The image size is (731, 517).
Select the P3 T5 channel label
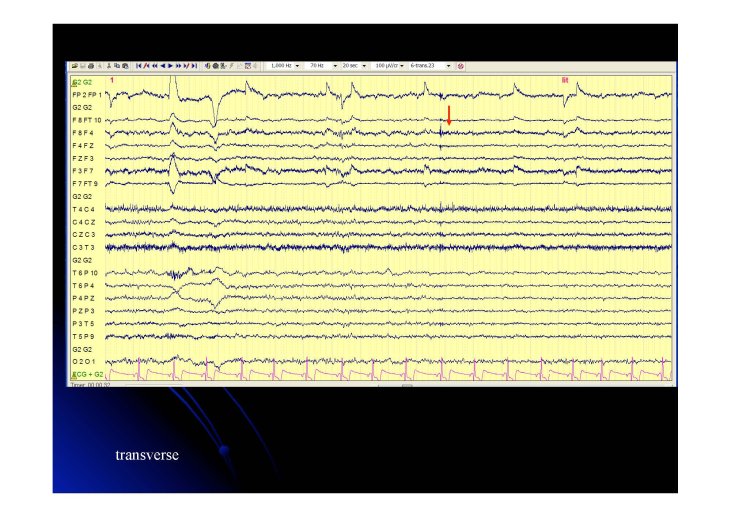83,324
